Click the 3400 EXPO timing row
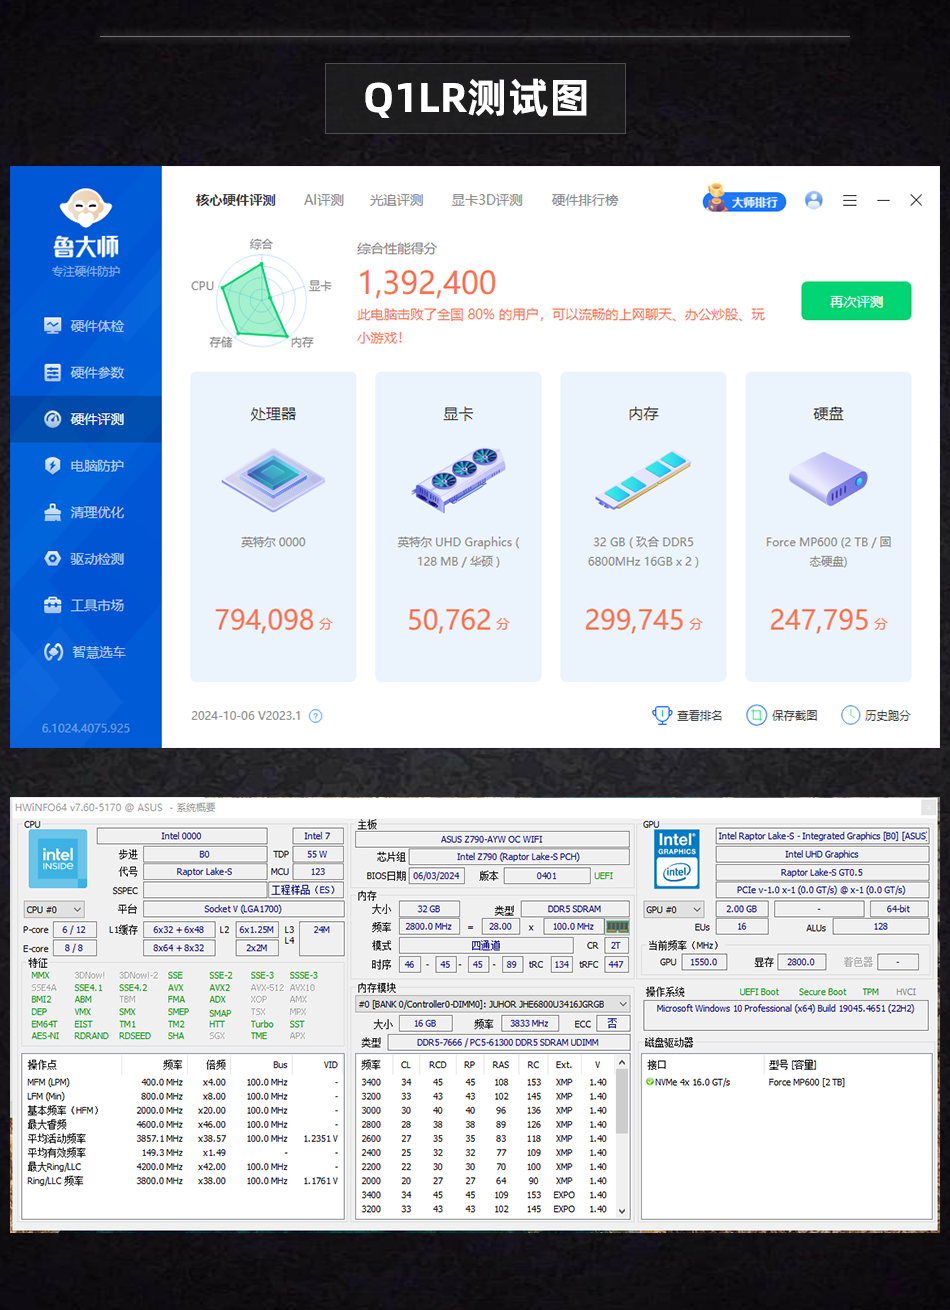This screenshot has height=1310, width=950. (485, 1195)
